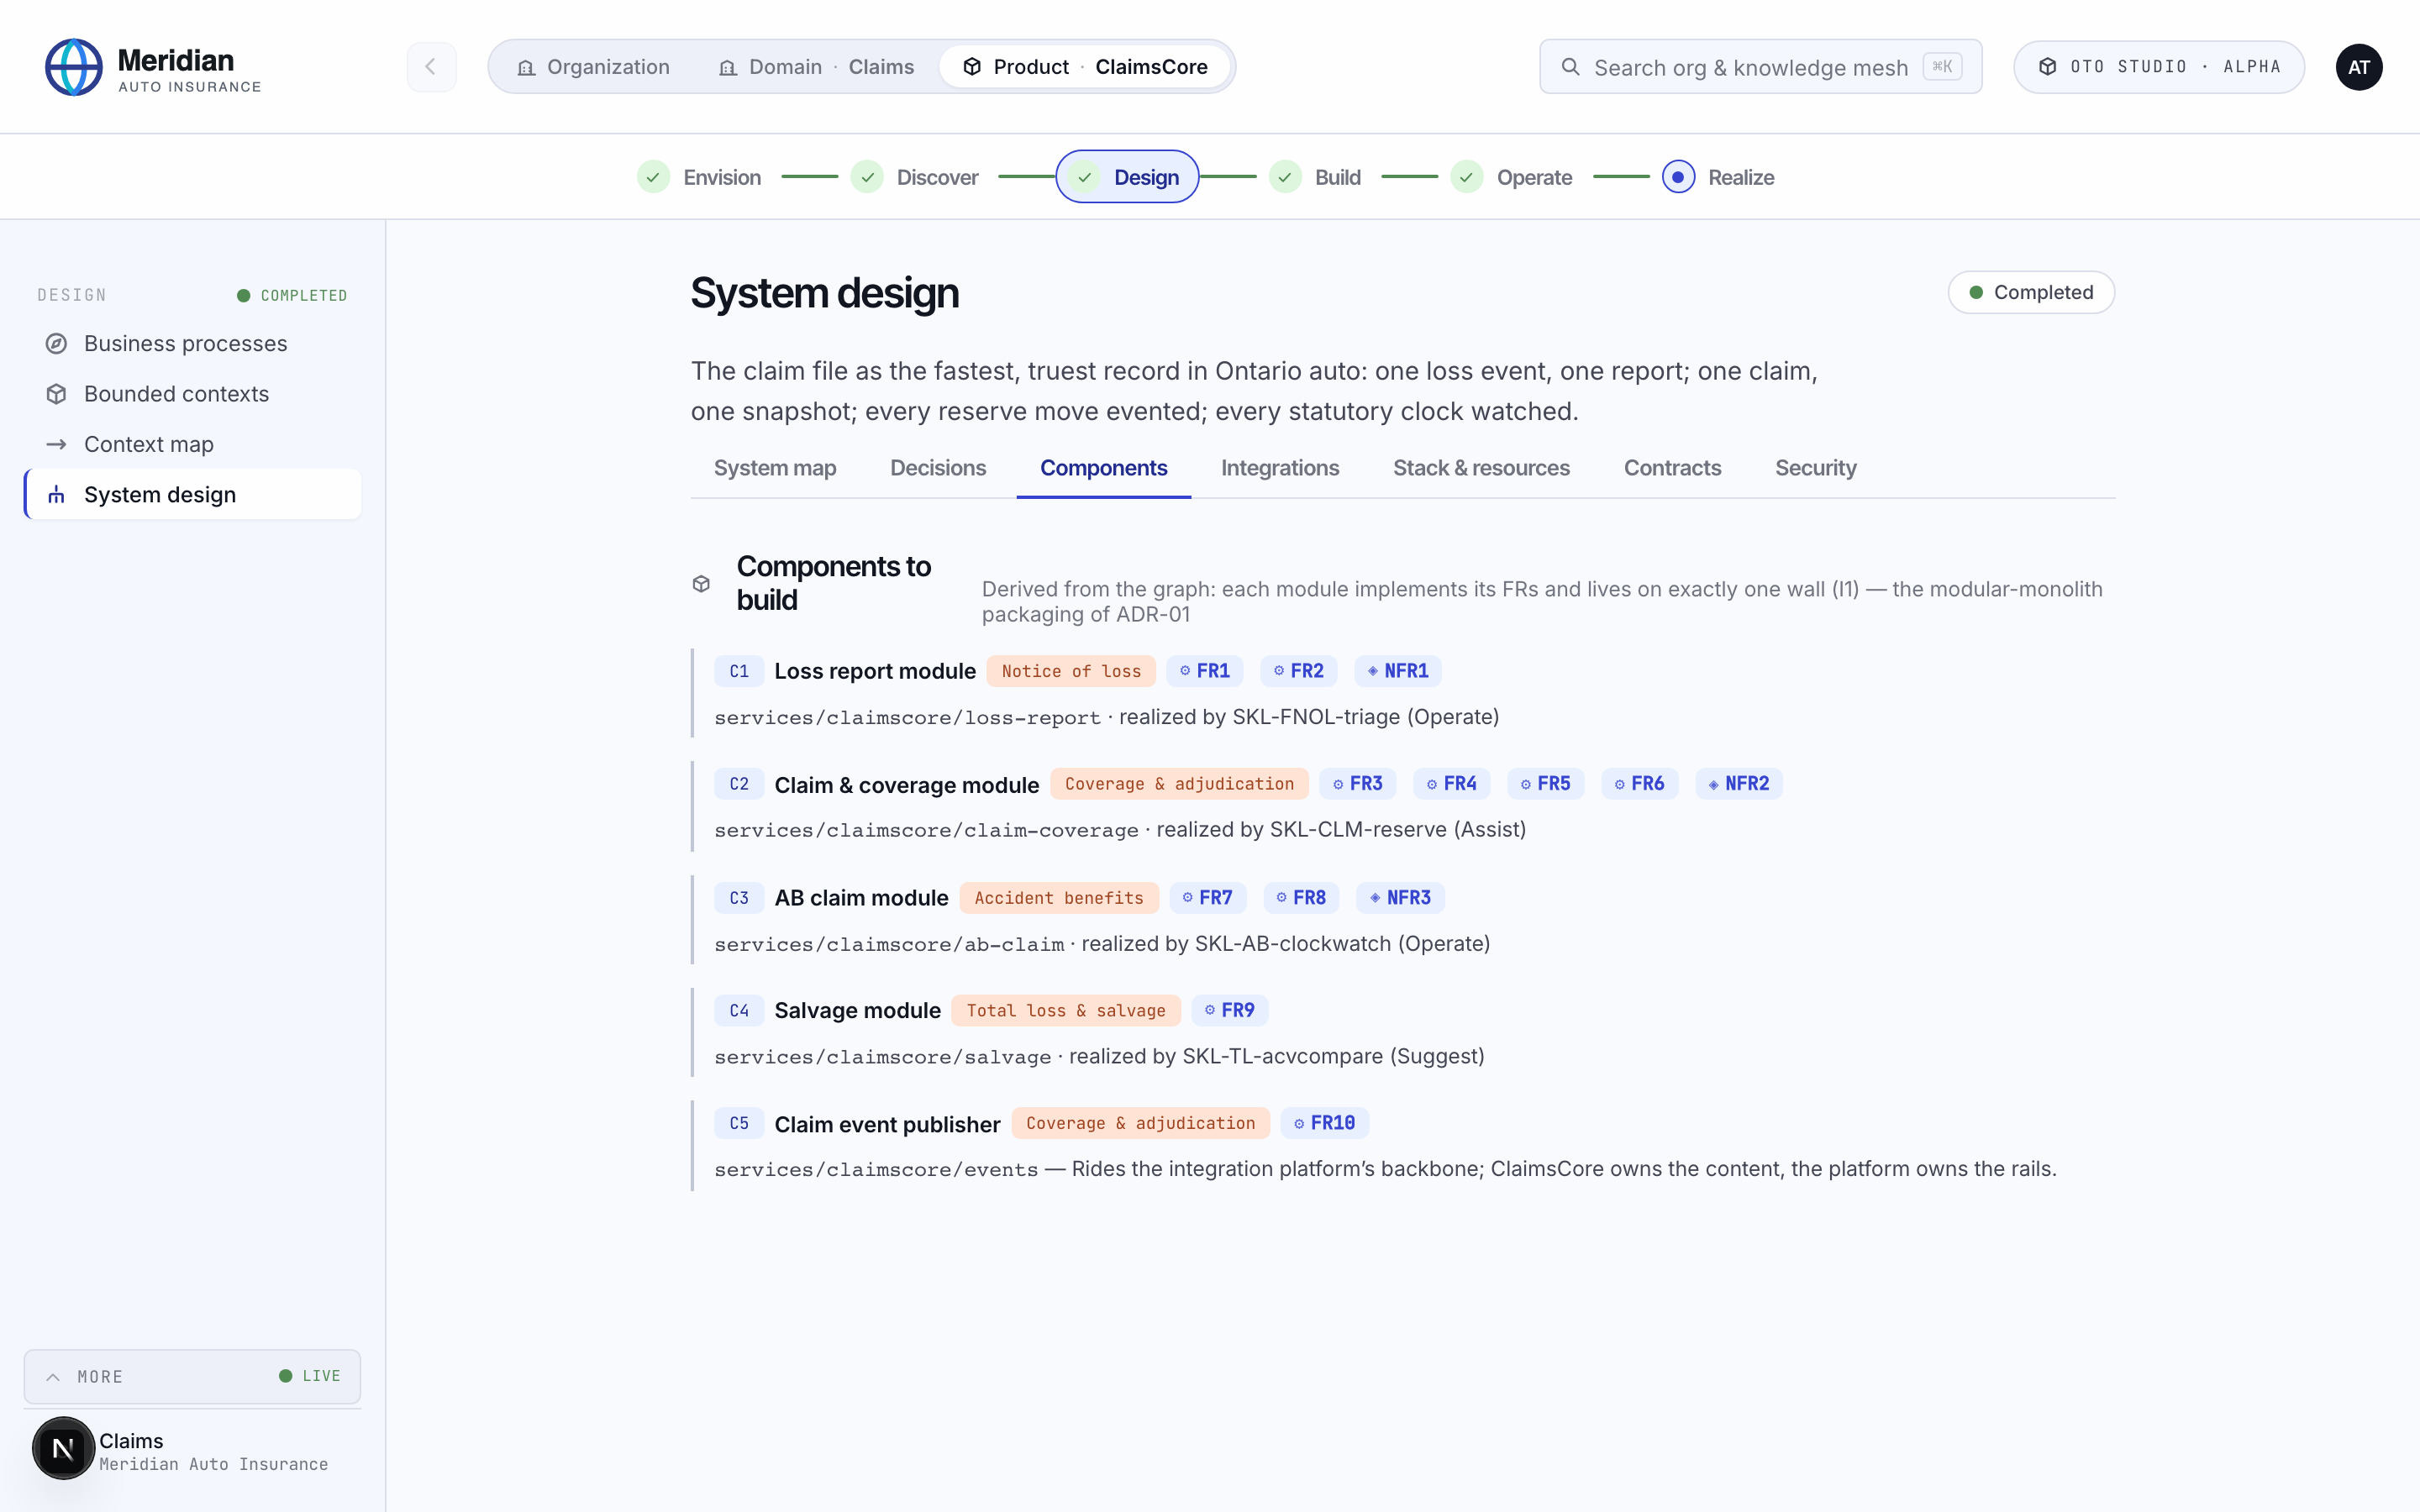Select the Components tab
Screen dimensions: 2420x1512
[1104, 468]
